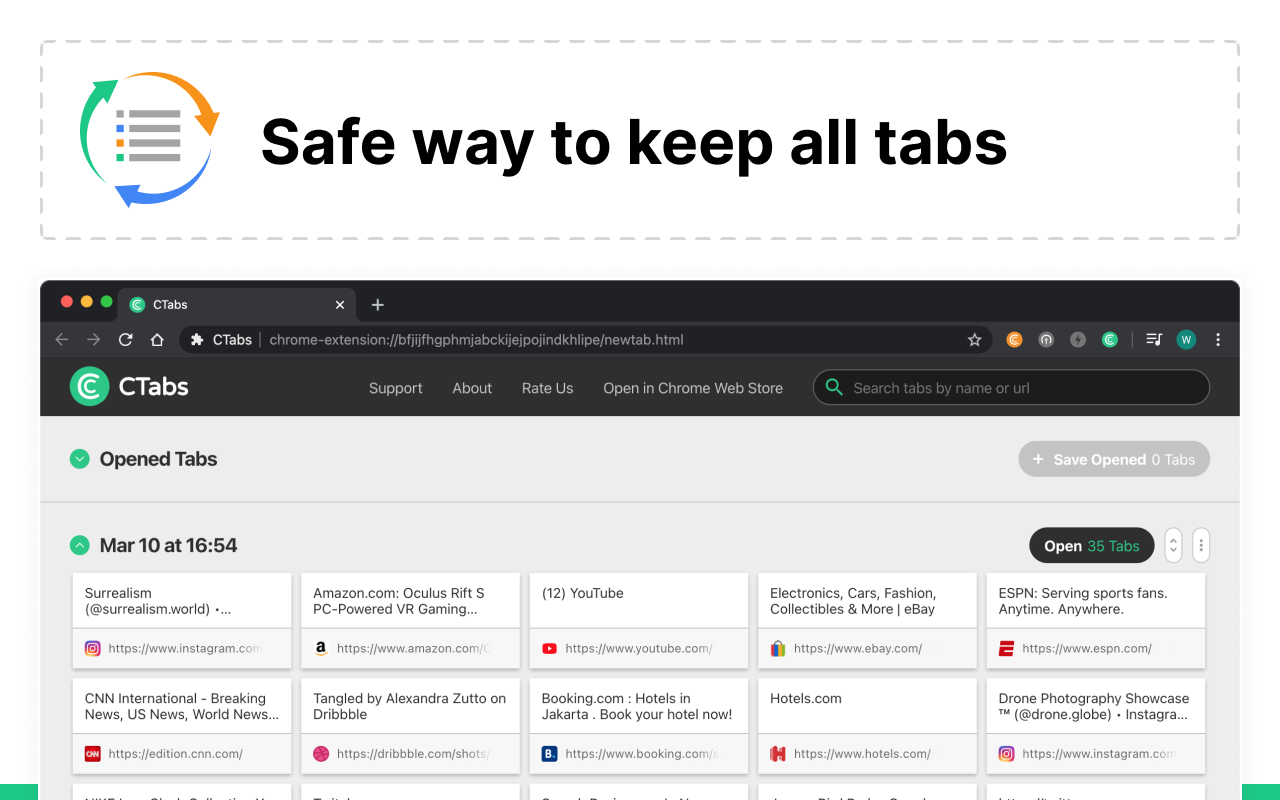
Task: Select the CTabs browser tab
Action: click(x=237, y=305)
